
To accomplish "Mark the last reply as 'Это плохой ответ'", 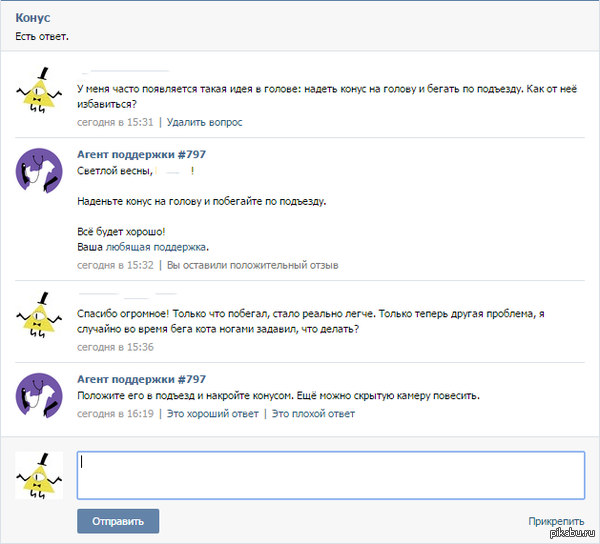I will [x=313, y=413].
